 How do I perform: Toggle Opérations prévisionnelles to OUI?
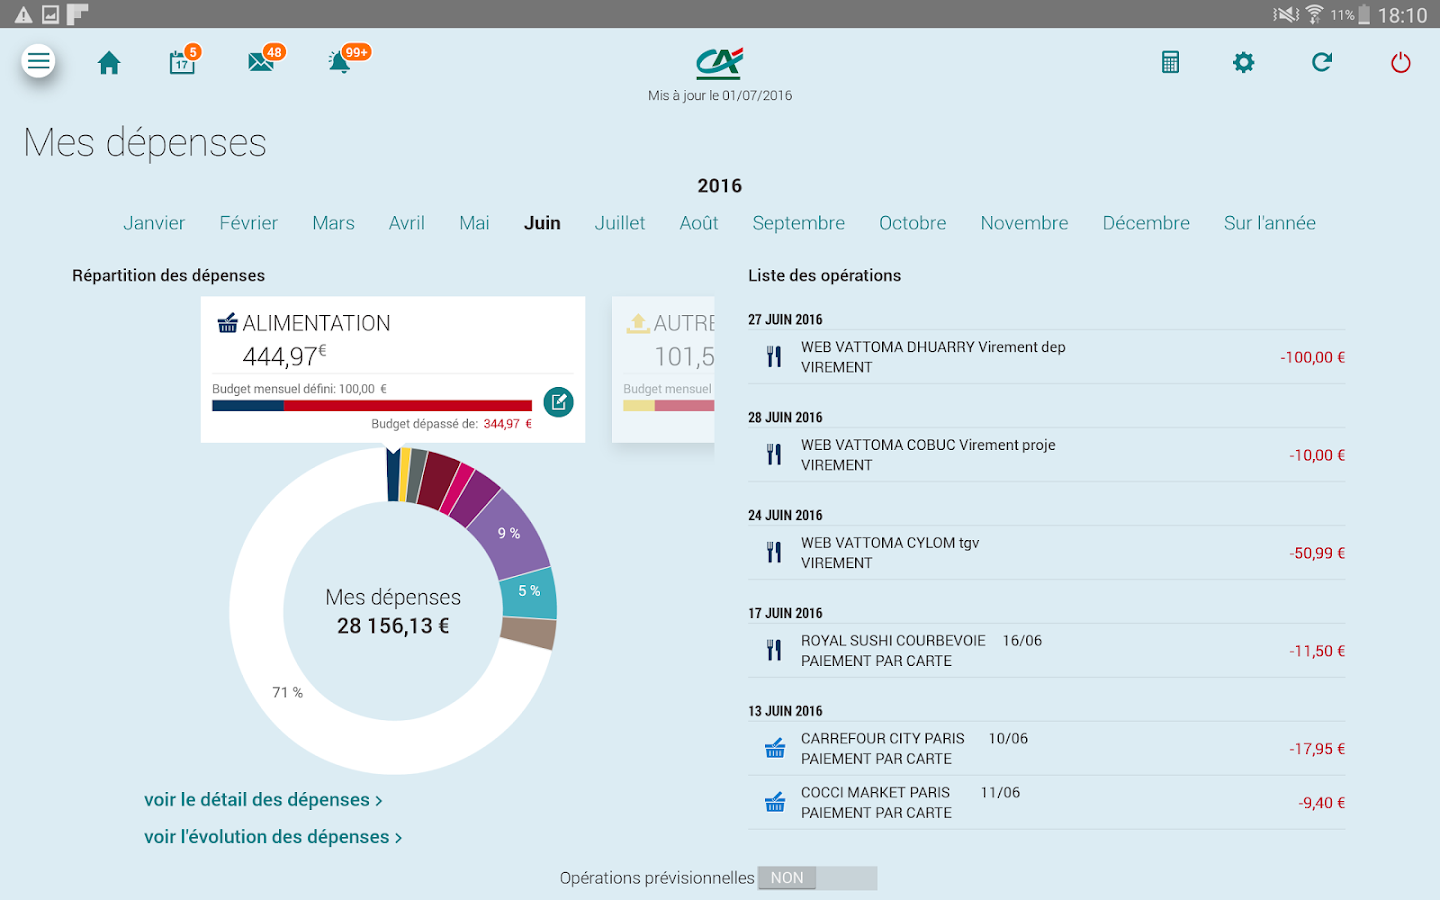[847, 878]
